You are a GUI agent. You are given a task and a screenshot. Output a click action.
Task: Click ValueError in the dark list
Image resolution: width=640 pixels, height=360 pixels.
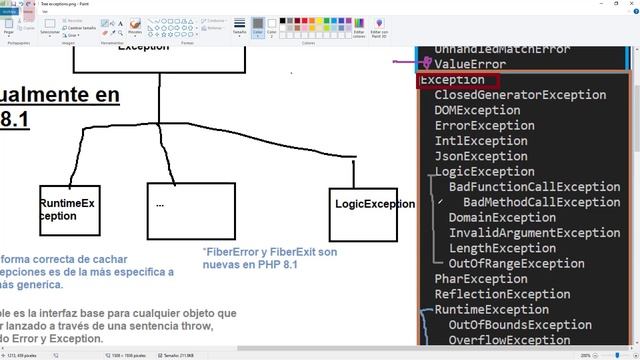coord(470,64)
